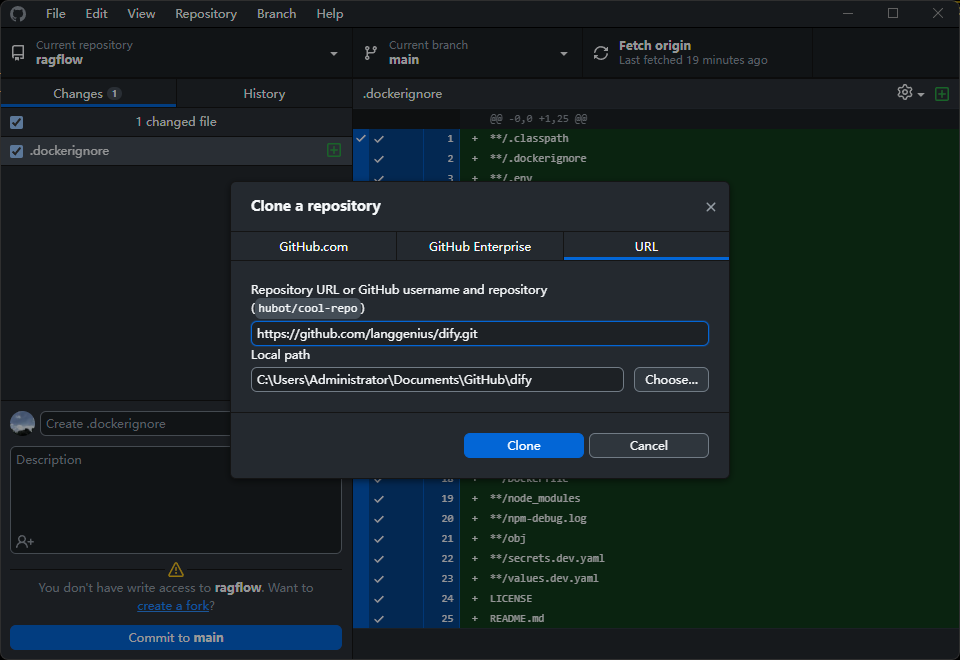Click the Cancel button
This screenshot has height=660, width=960.
[648, 445]
